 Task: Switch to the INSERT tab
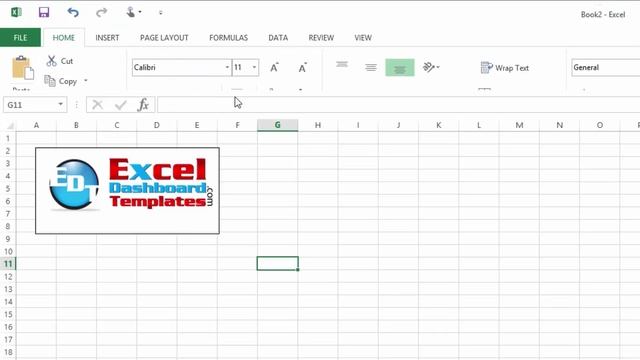tap(107, 38)
